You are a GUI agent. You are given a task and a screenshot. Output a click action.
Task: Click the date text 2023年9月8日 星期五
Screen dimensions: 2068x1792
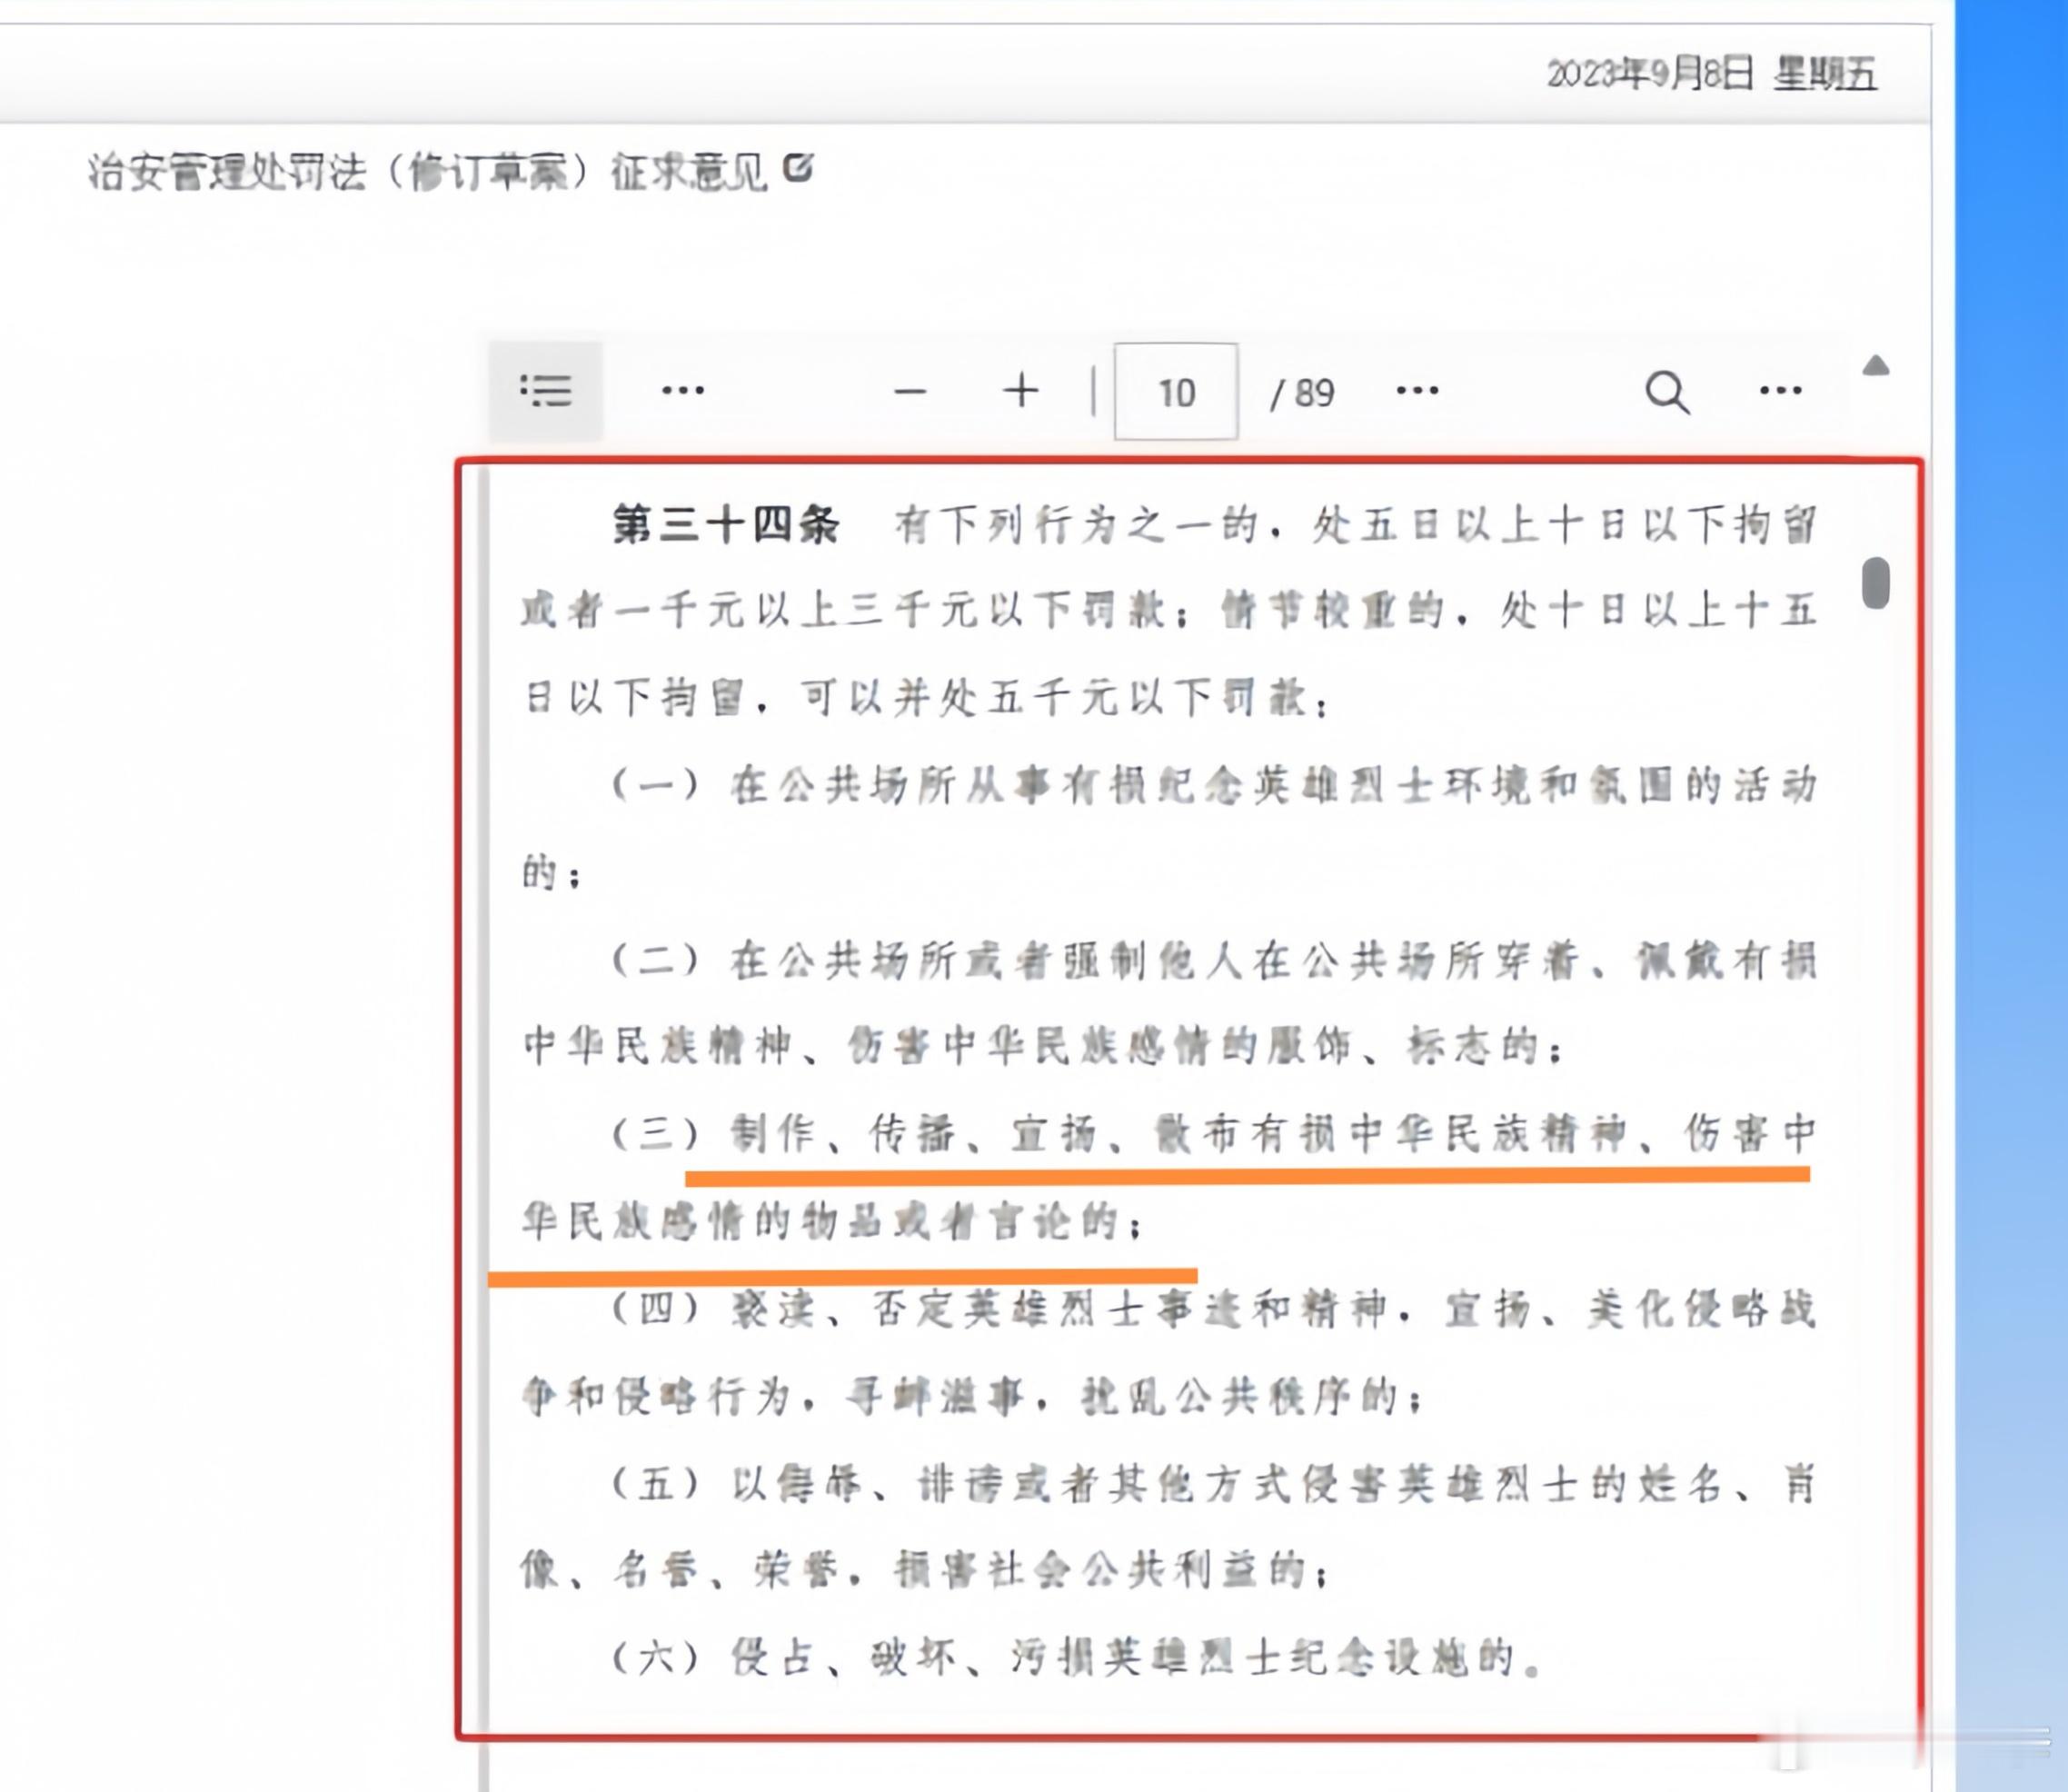pos(1712,74)
